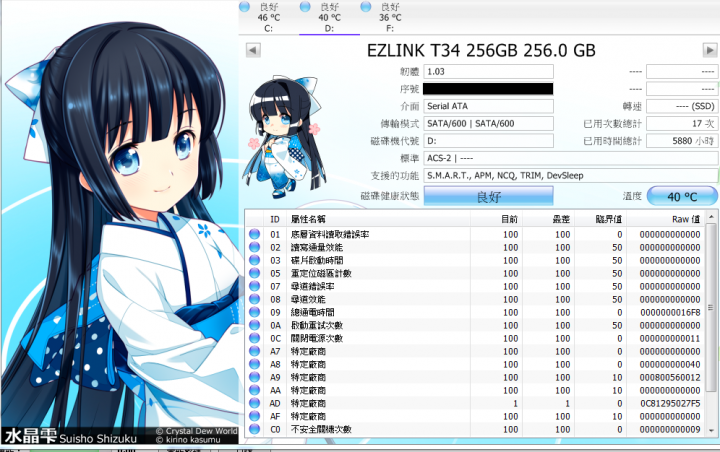Click the attribute list scrollbar down arrow
This screenshot has height=452, width=720.
(x=711, y=430)
